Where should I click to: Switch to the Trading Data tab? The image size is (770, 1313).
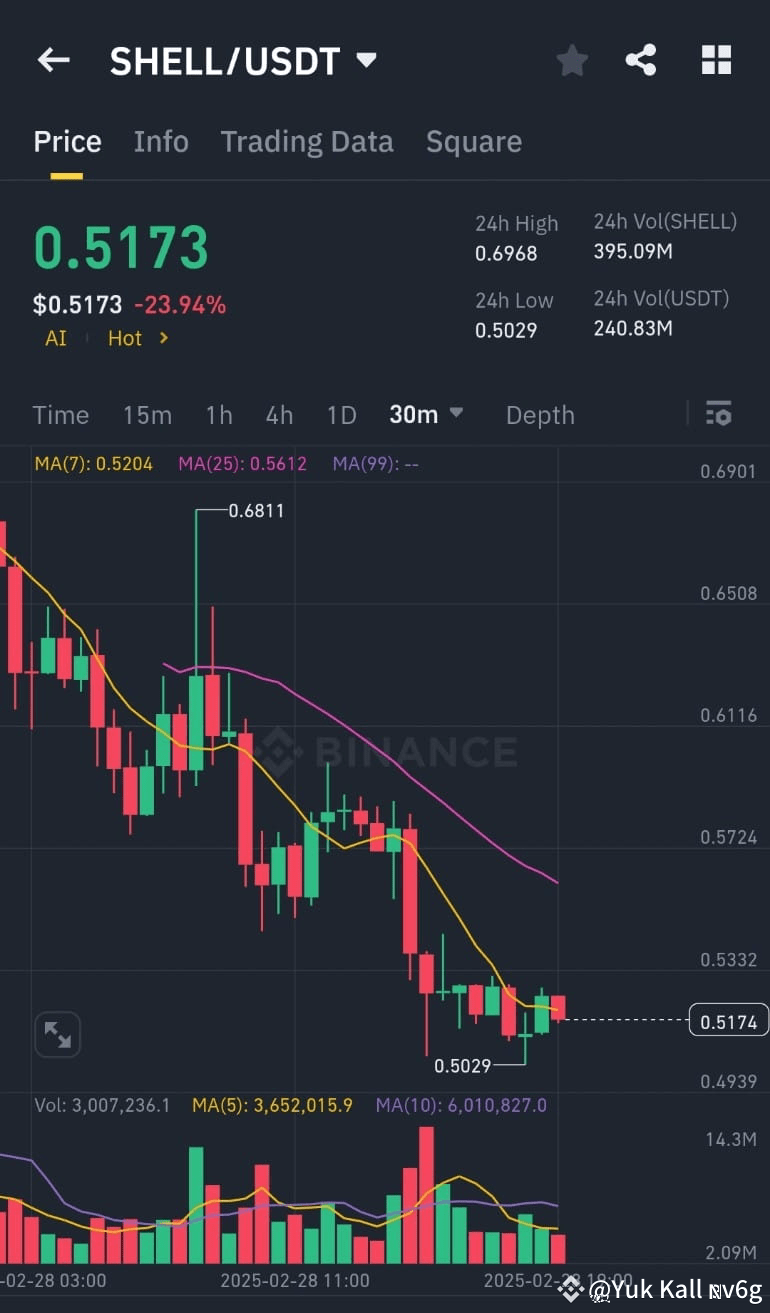click(307, 141)
